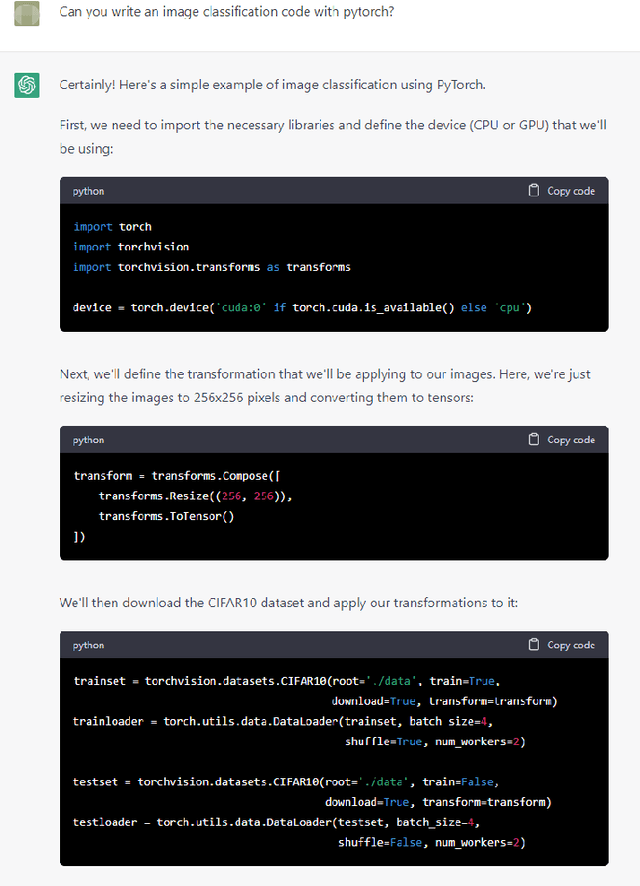Click the python label on the transform code block
The height and width of the screenshot is (886, 640).
click(88, 440)
